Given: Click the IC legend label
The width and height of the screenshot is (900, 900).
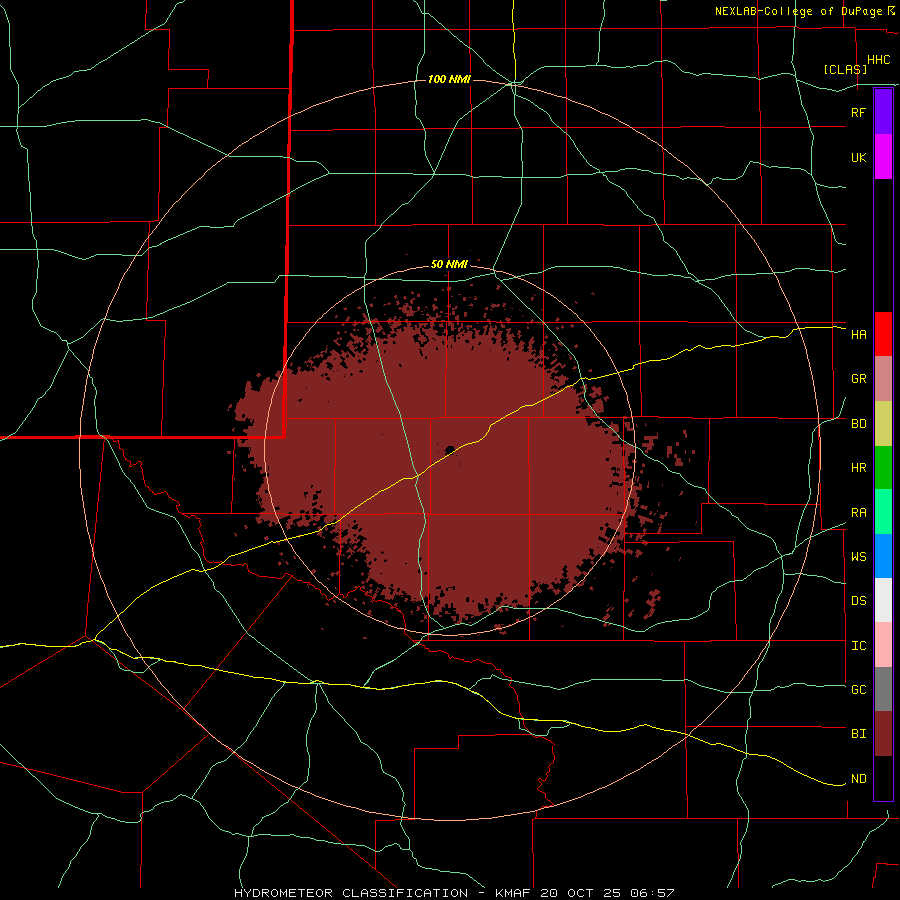Looking at the screenshot, I should tap(858, 646).
